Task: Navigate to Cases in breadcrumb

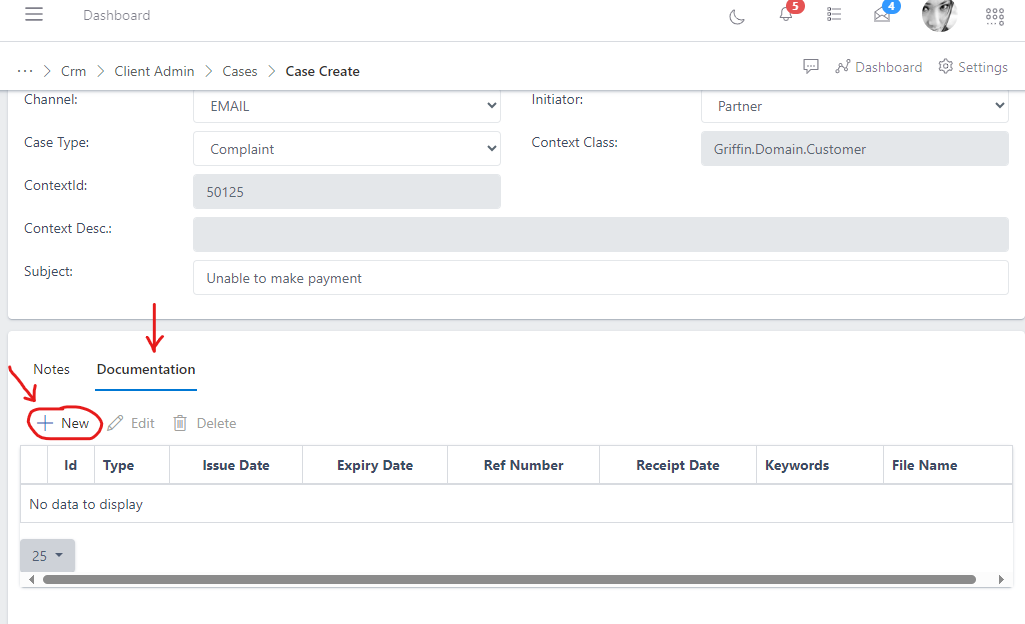Action: pyautogui.click(x=240, y=71)
